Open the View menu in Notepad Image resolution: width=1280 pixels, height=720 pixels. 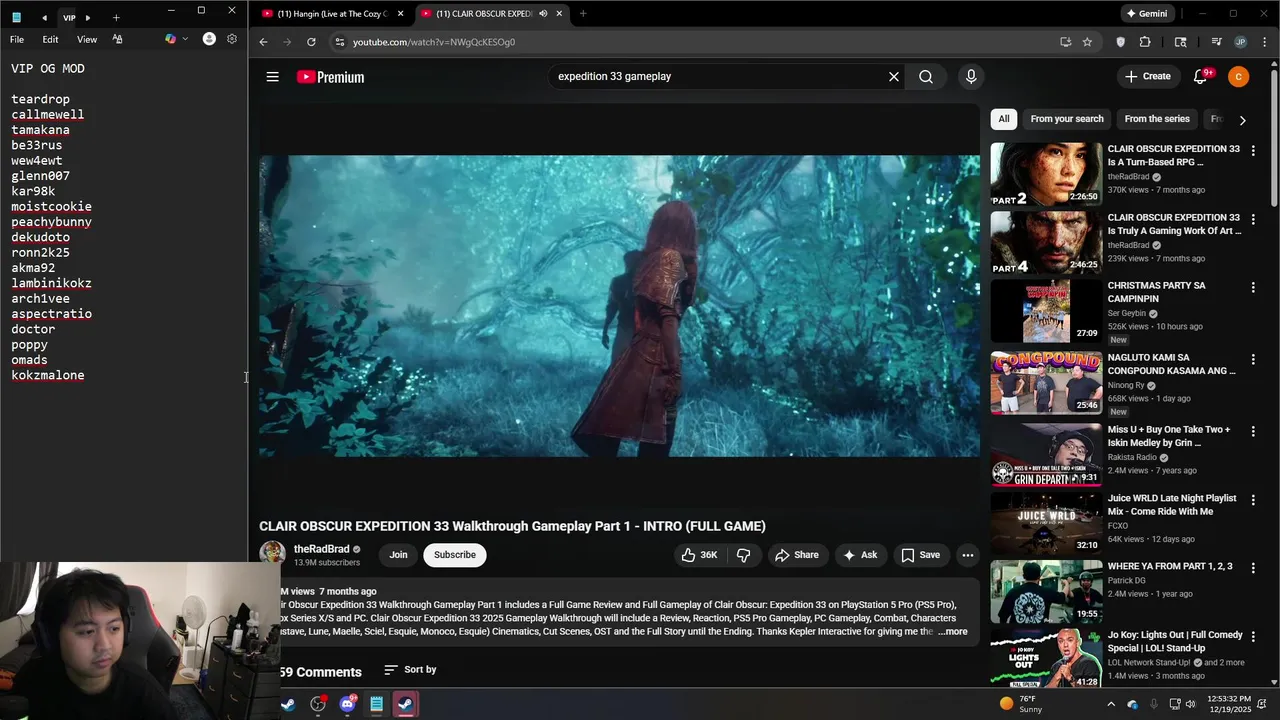(87, 39)
